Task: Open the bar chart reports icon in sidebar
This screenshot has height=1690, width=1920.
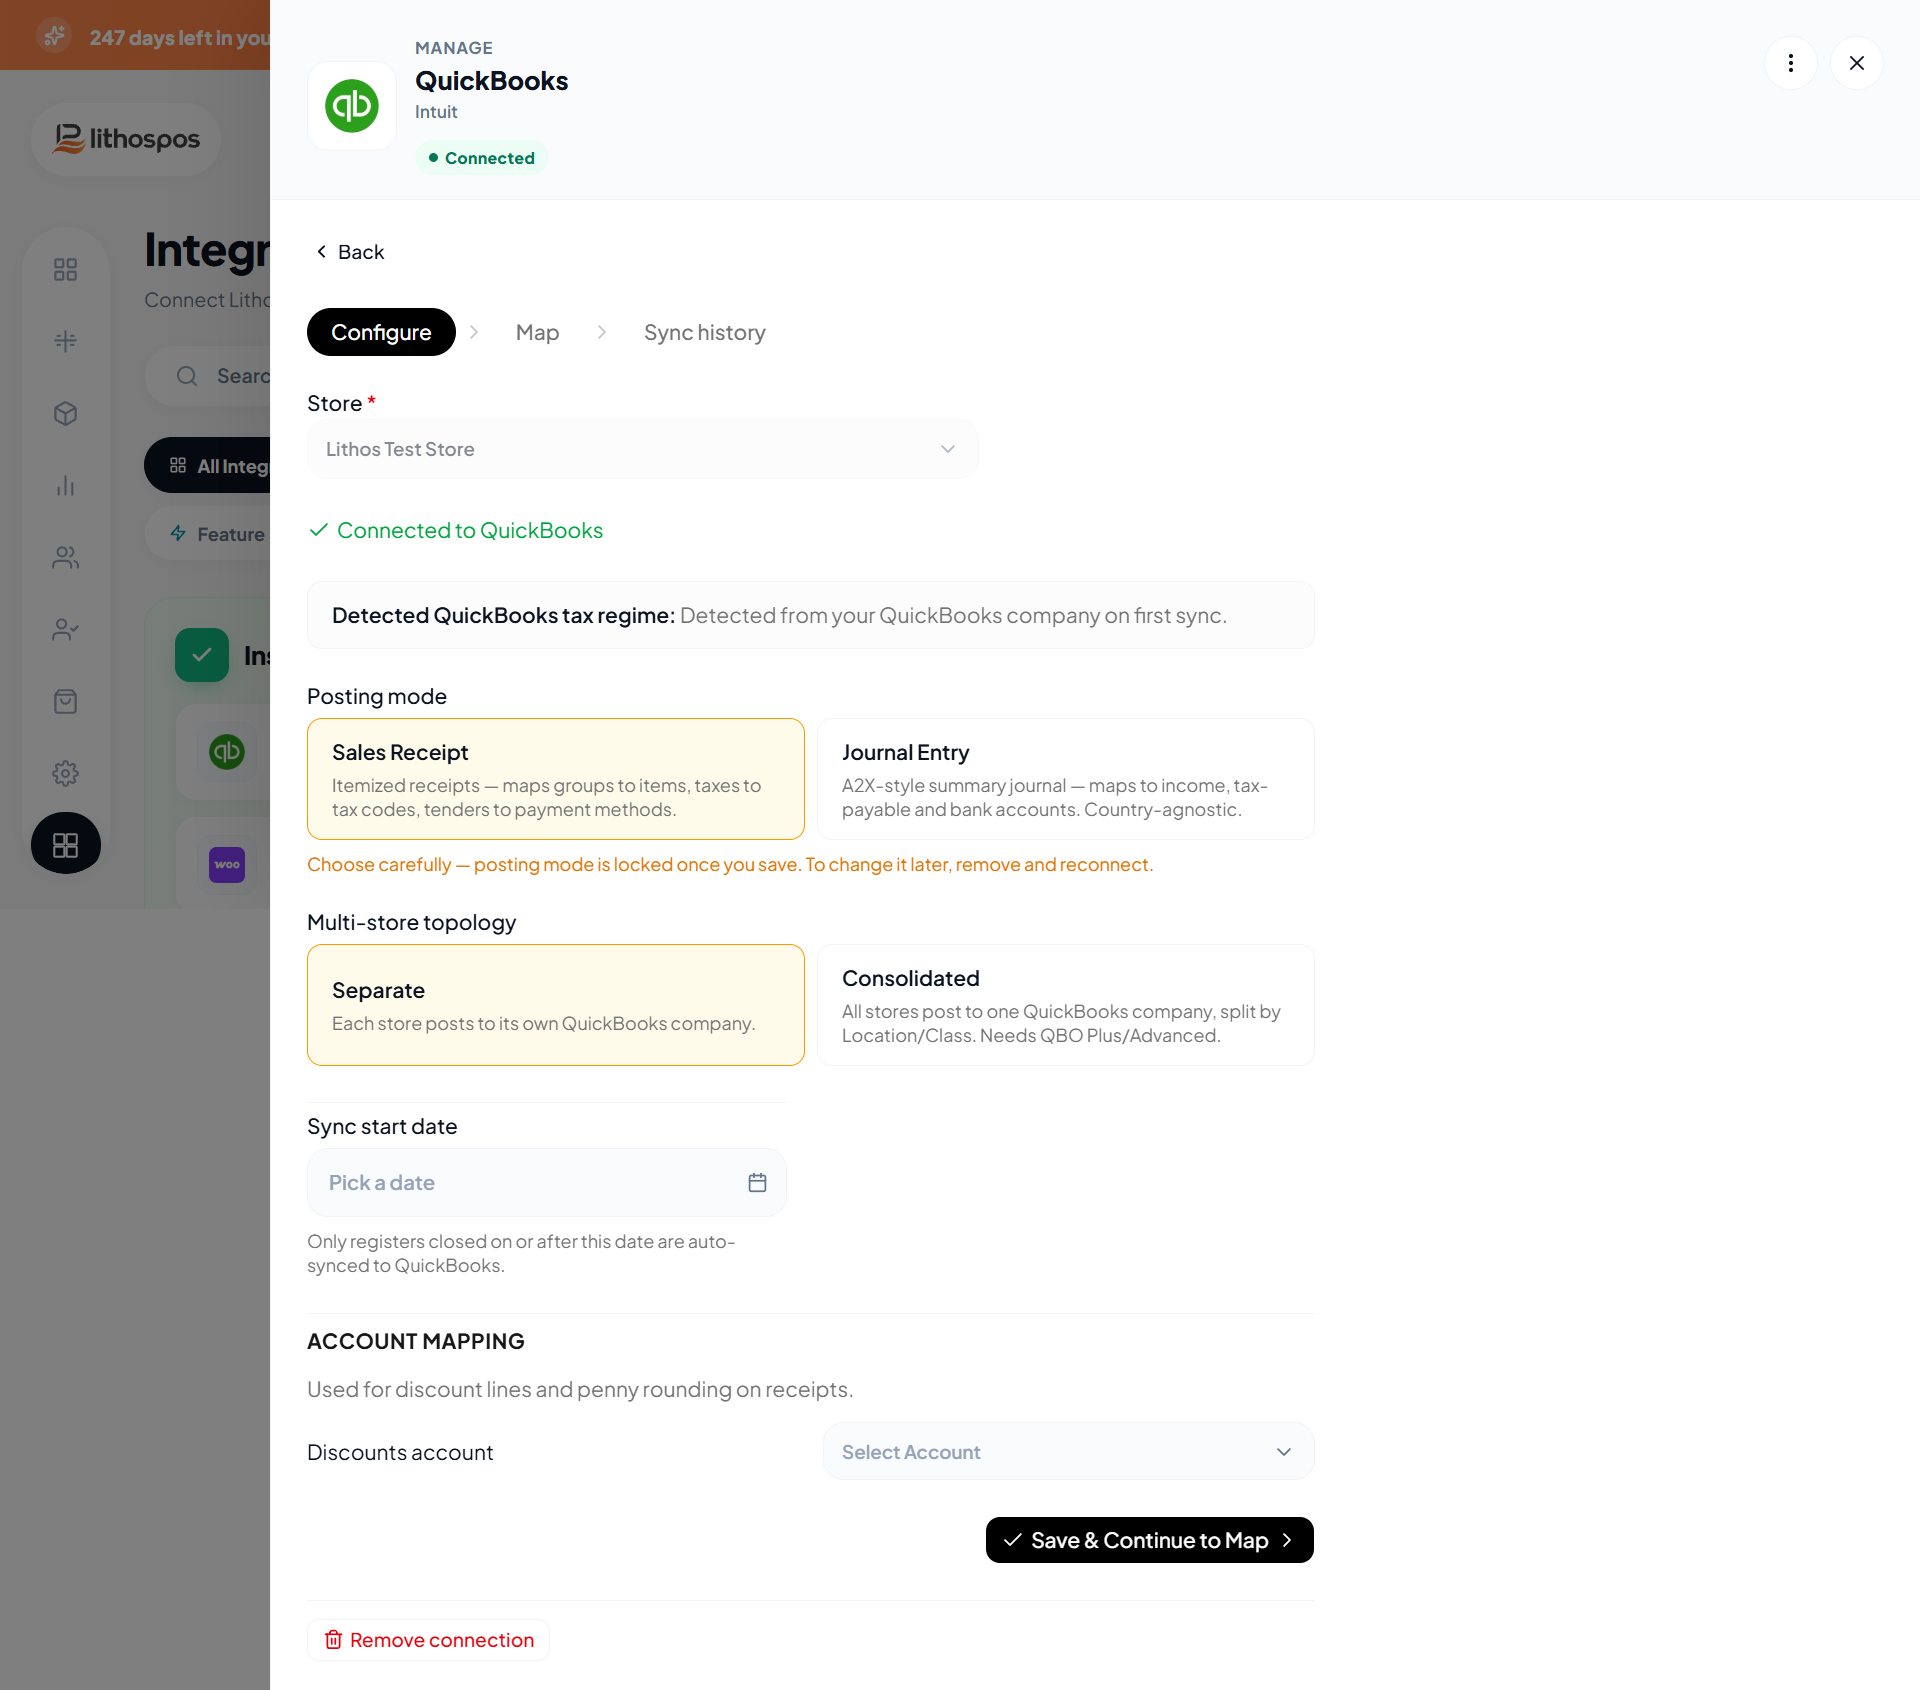Action: click(66, 486)
